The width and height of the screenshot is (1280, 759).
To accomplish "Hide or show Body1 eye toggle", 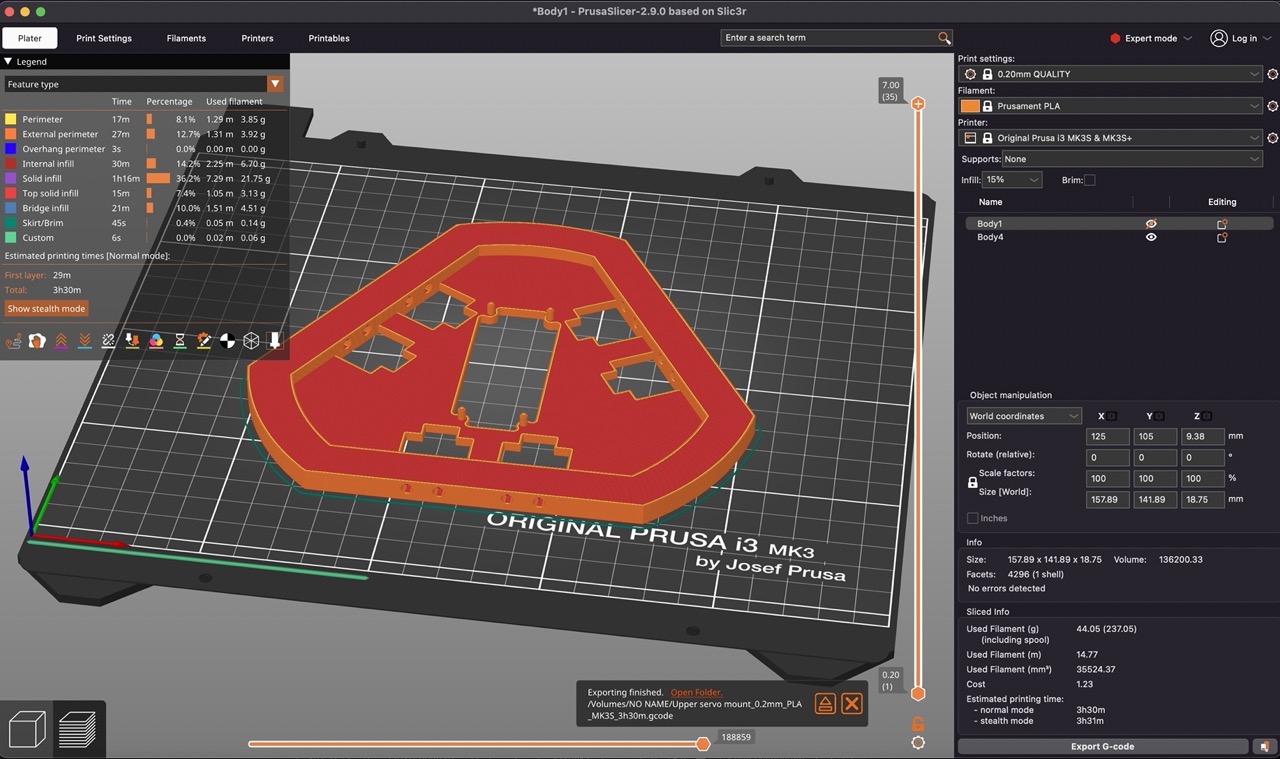I will [1151, 224].
